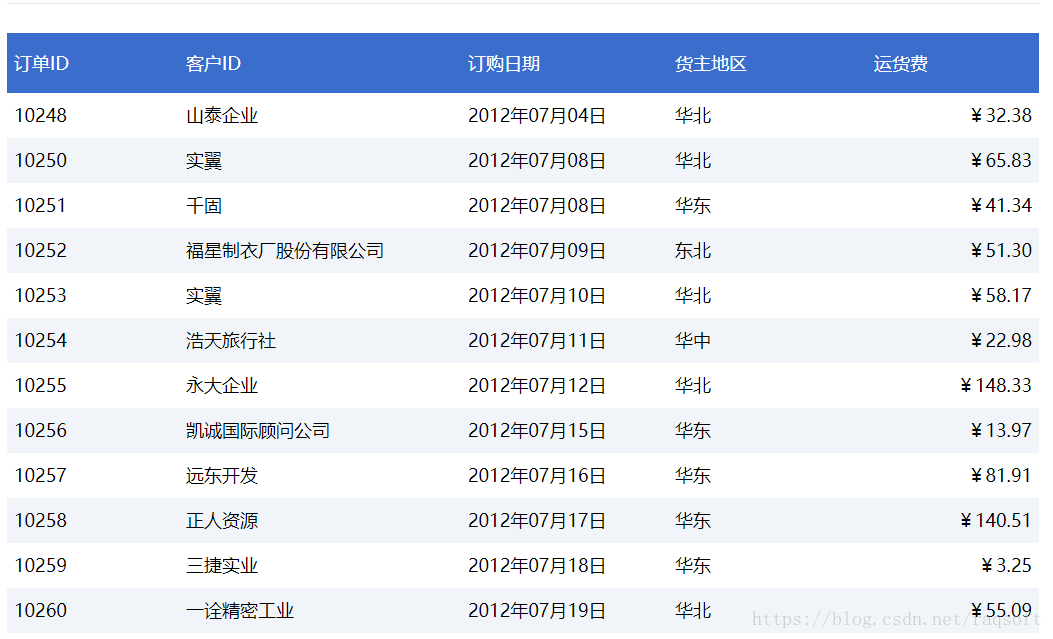1053x639 pixels.
Task: Select freight cell ¥13.97
Action: (1001, 430)
